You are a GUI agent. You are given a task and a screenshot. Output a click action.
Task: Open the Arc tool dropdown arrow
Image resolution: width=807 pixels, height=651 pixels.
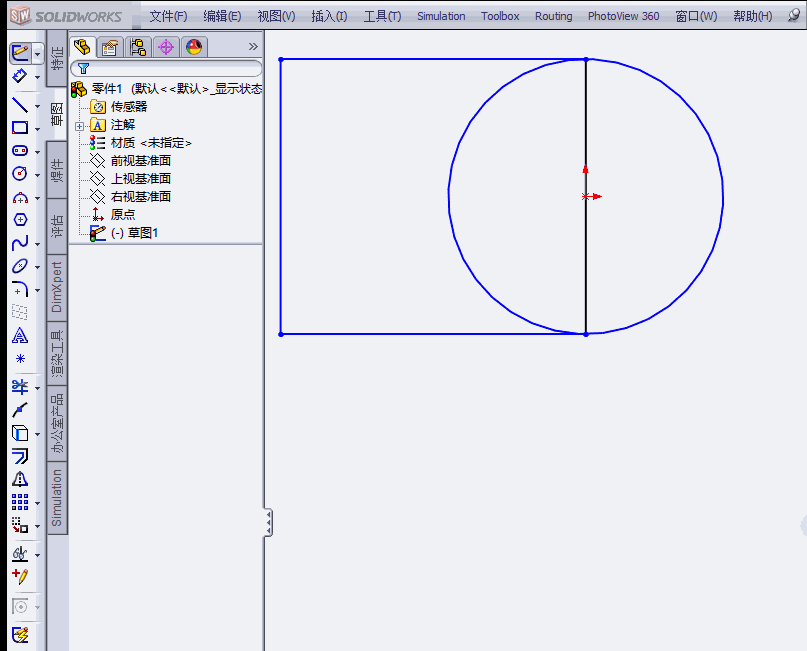38,198
